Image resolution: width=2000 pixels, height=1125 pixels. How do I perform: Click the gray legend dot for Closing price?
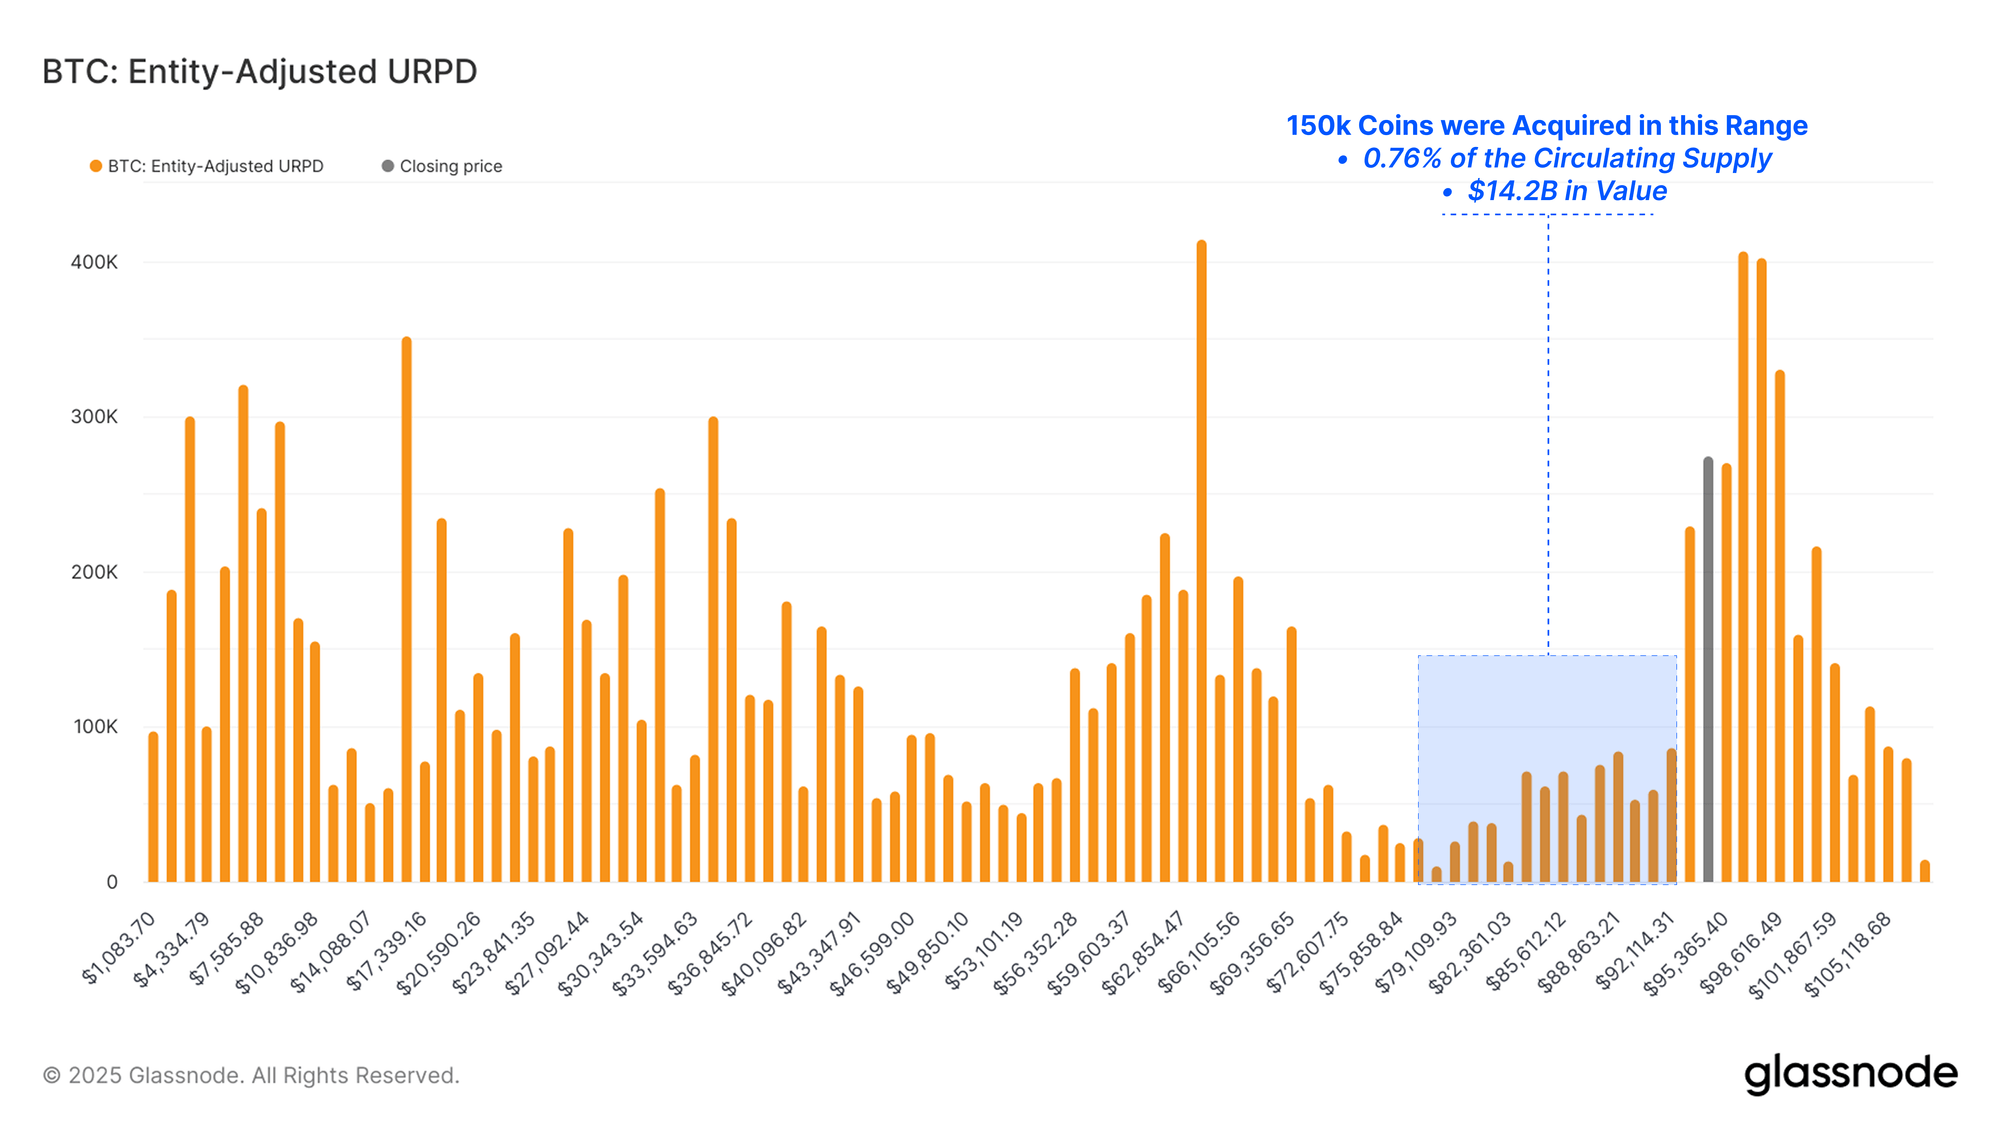[388, 166]
